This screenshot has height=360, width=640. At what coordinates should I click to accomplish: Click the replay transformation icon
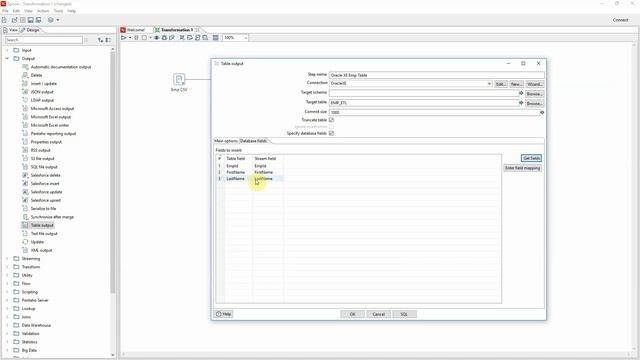tap(172, 38)
